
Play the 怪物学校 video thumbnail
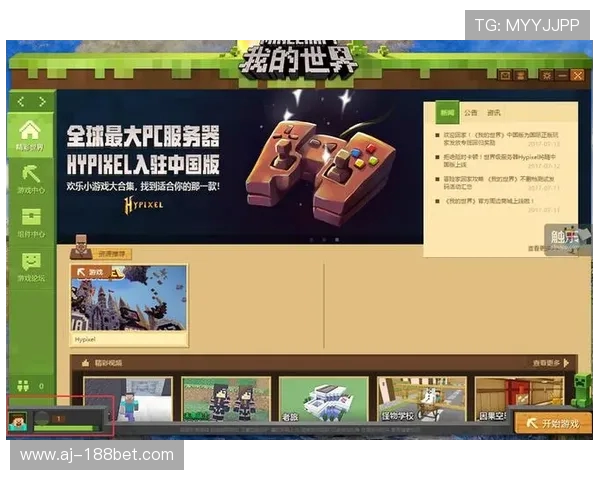point(422,399)
